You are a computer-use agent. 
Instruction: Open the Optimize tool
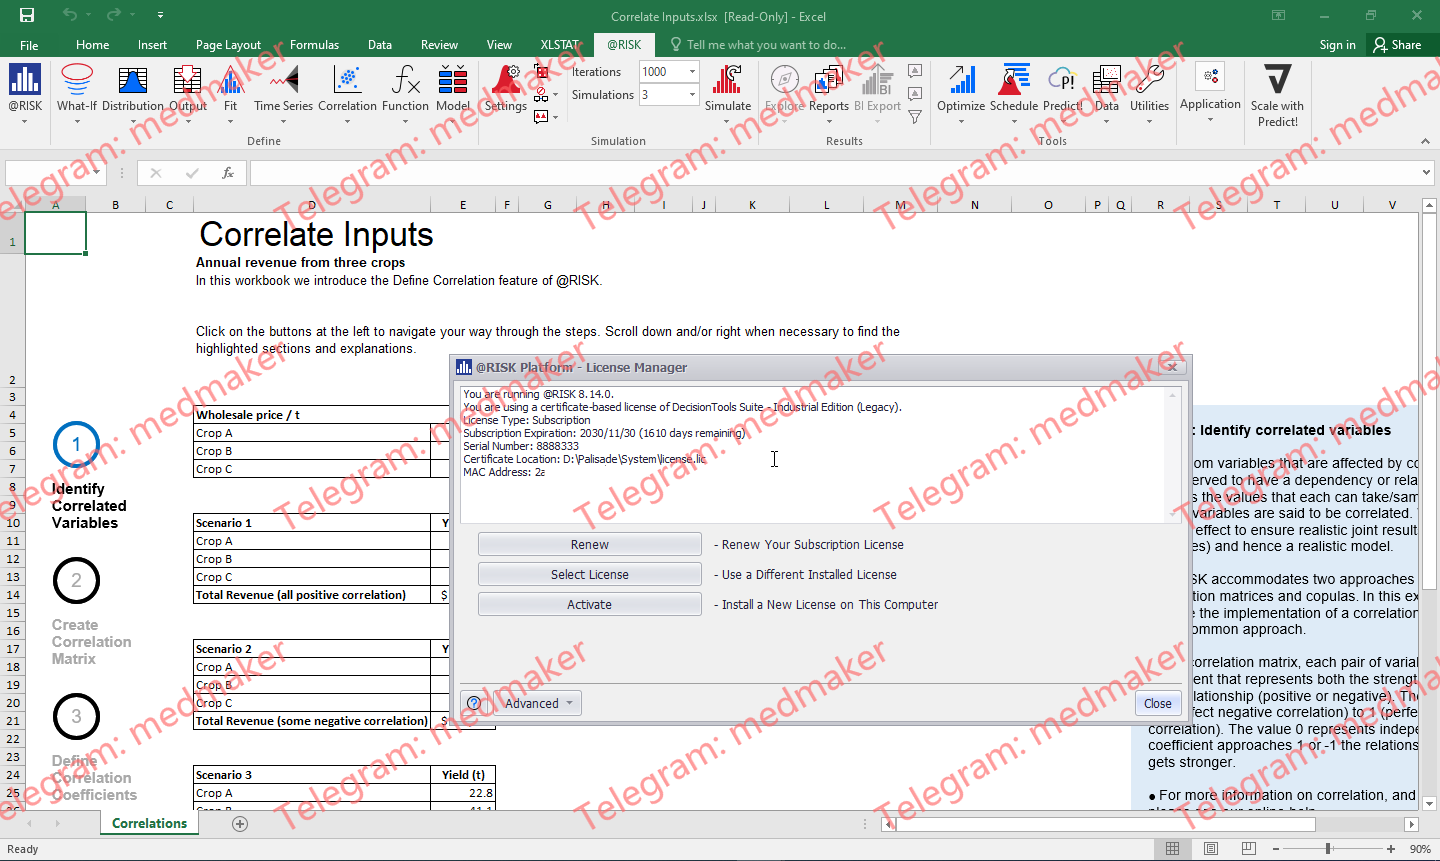(961, 88)
